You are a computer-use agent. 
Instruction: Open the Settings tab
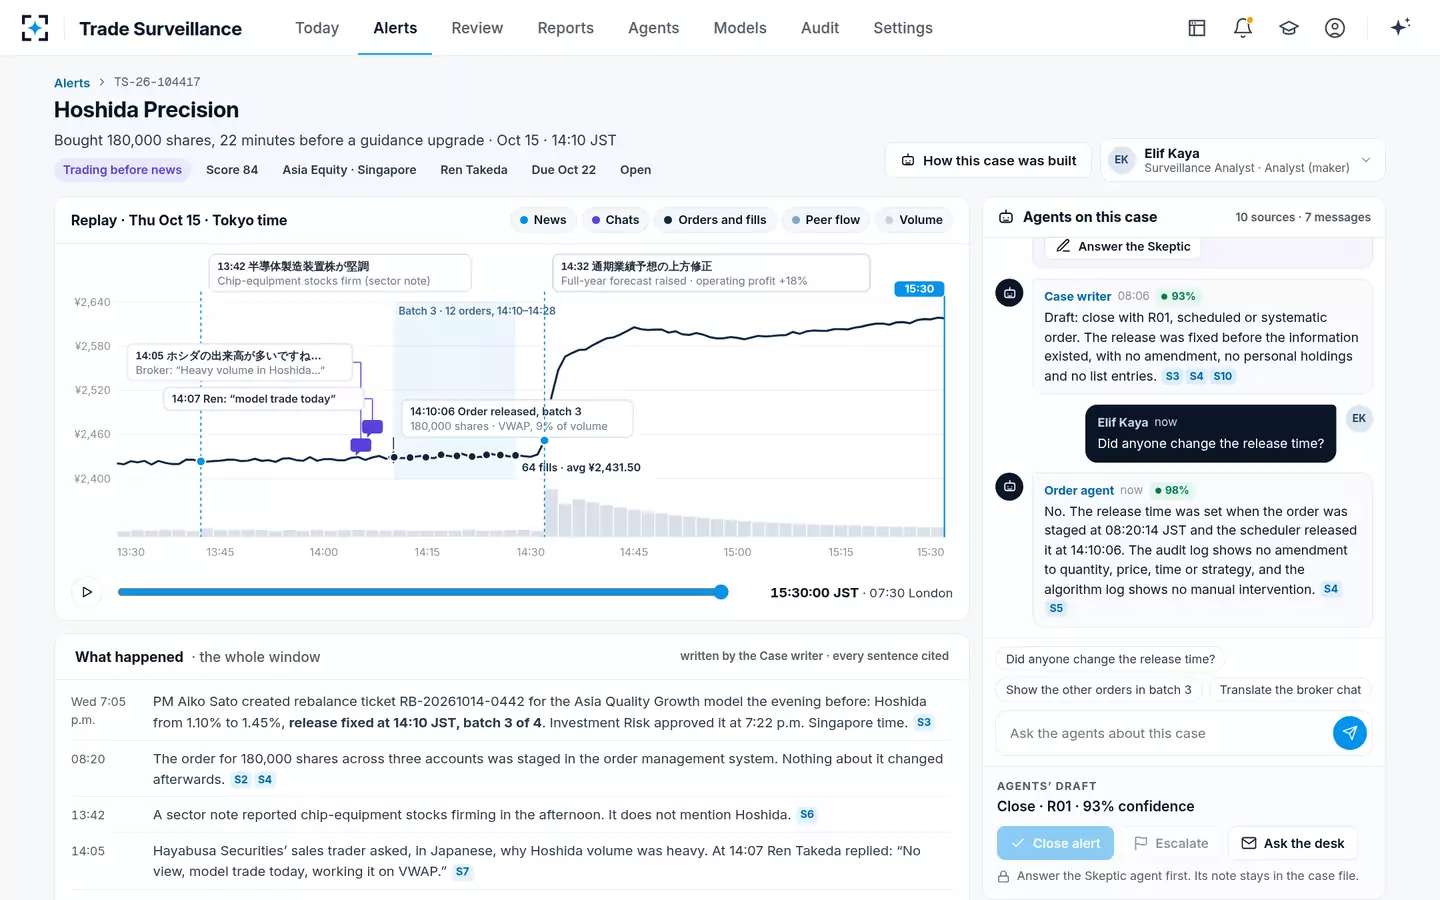coord(903,28)
